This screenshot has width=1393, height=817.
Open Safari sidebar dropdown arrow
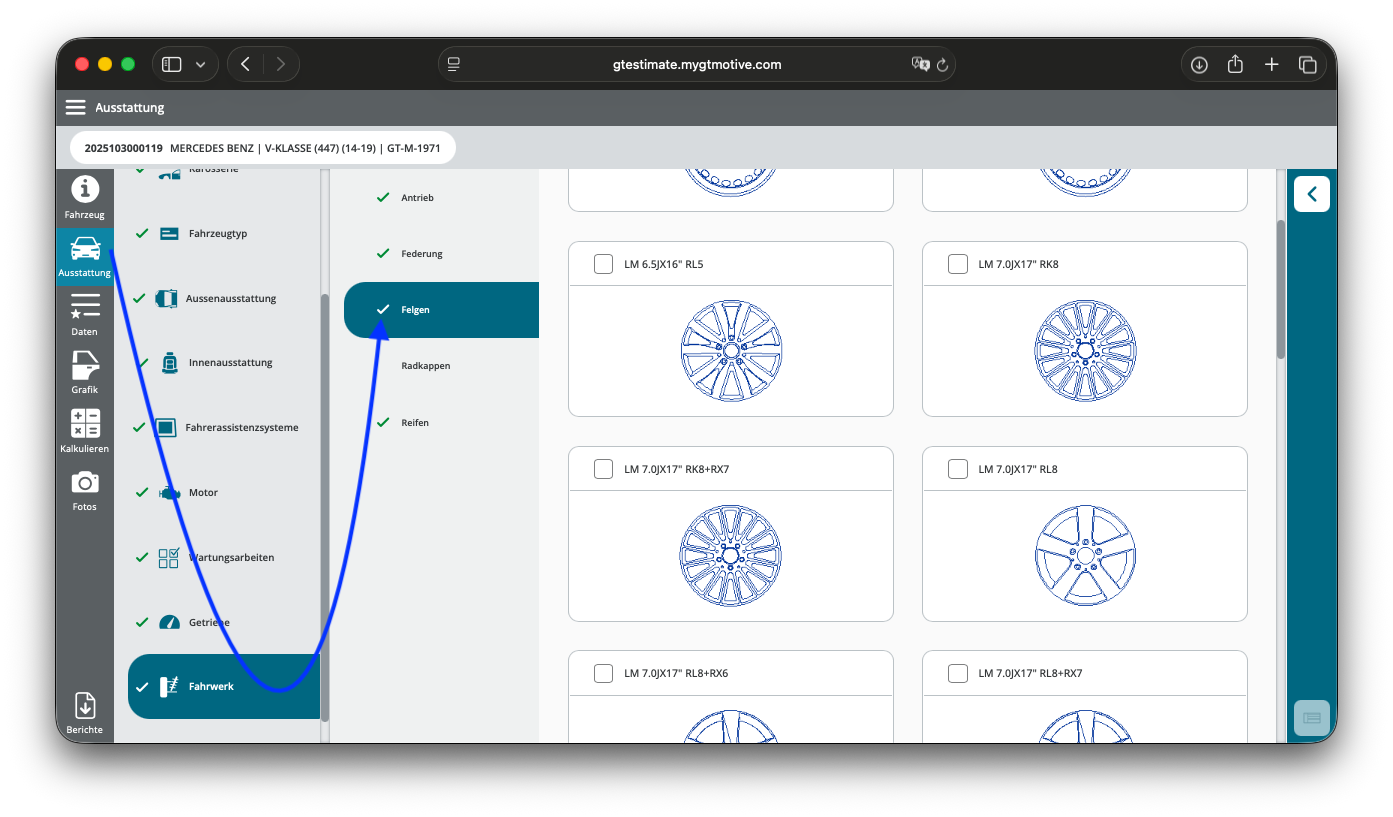point(200,64)
